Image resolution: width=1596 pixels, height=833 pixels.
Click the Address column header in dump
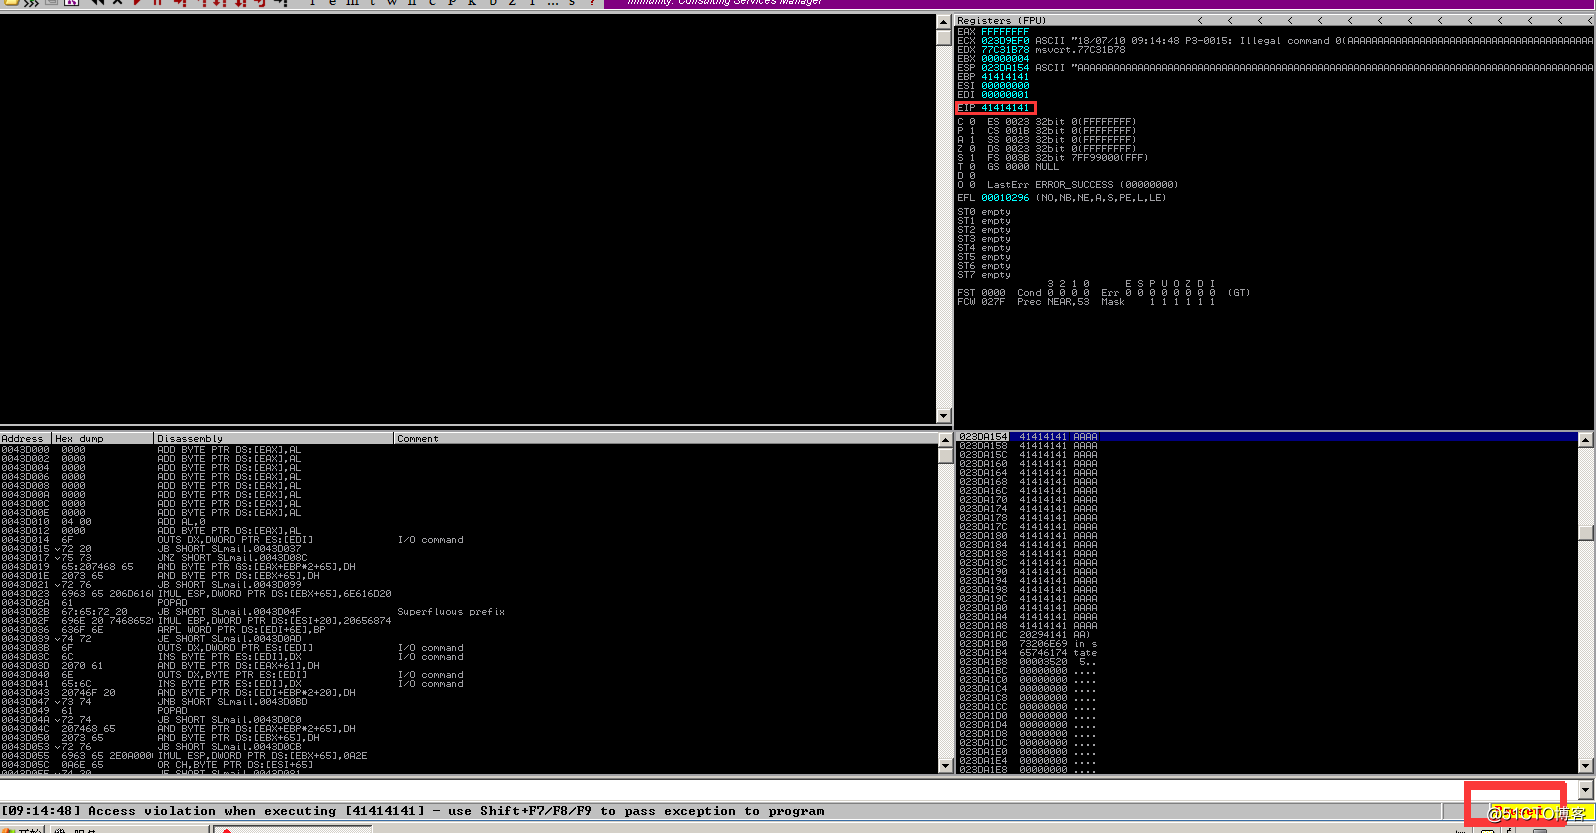click(x=26, y=438)
